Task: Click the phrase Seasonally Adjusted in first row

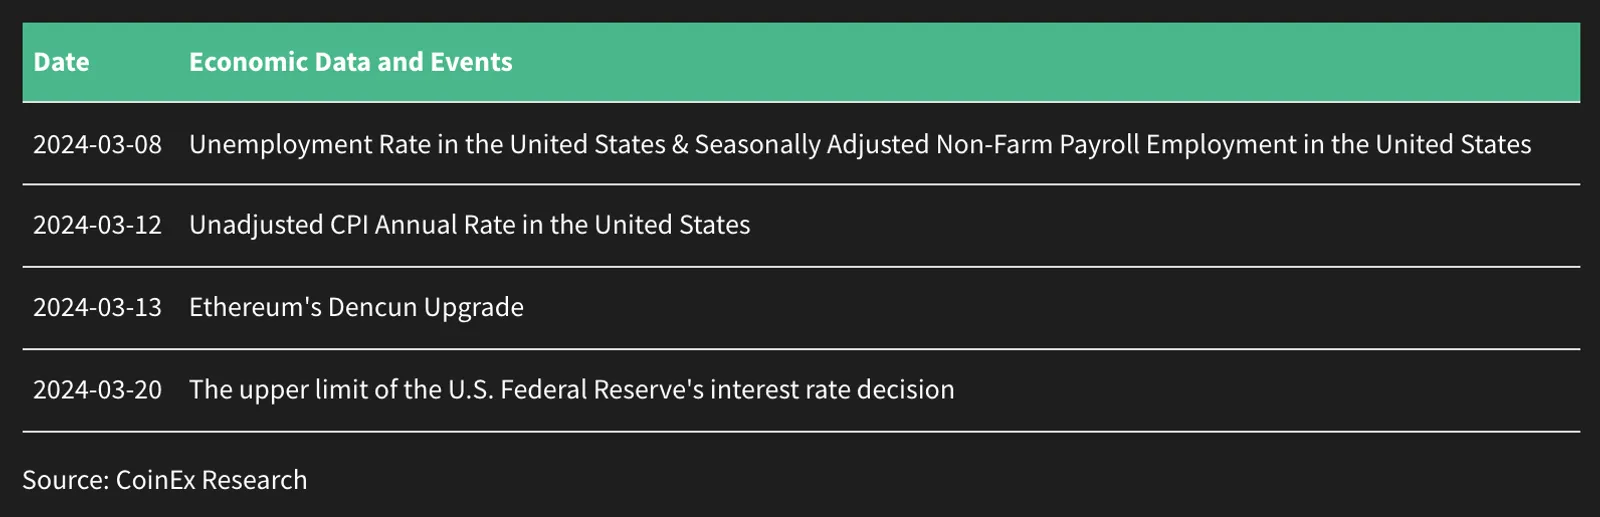Action: pos(812,145)
